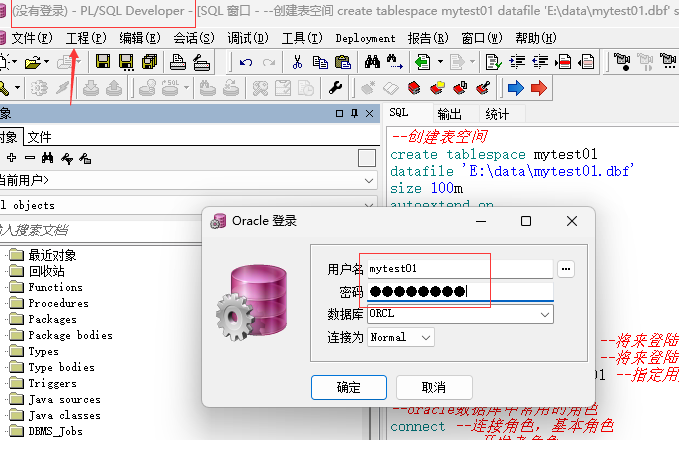Select the 最近对象 folder
Screen dimensions: 679x453
(52, 255)
